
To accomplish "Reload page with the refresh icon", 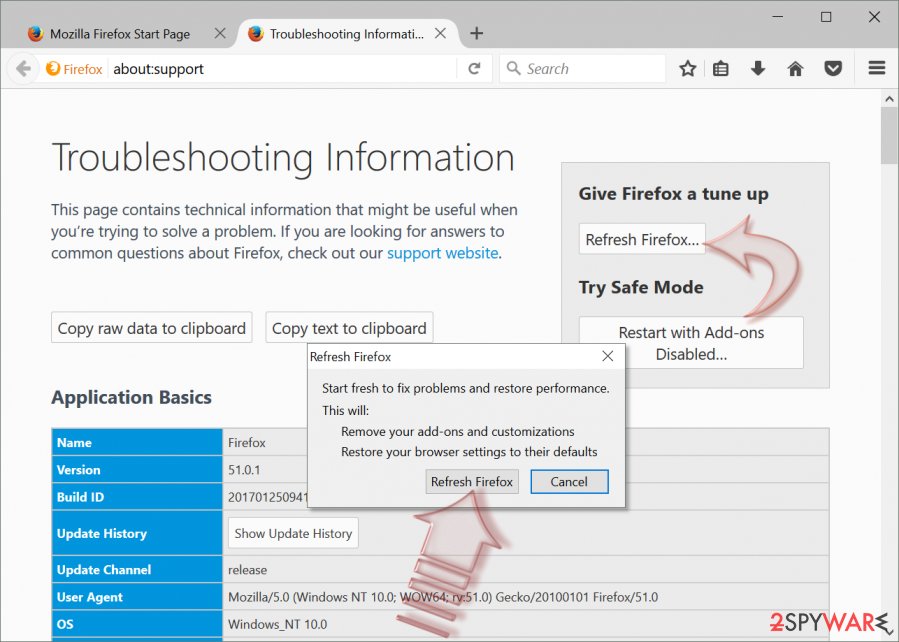I will tap(474, 69).
